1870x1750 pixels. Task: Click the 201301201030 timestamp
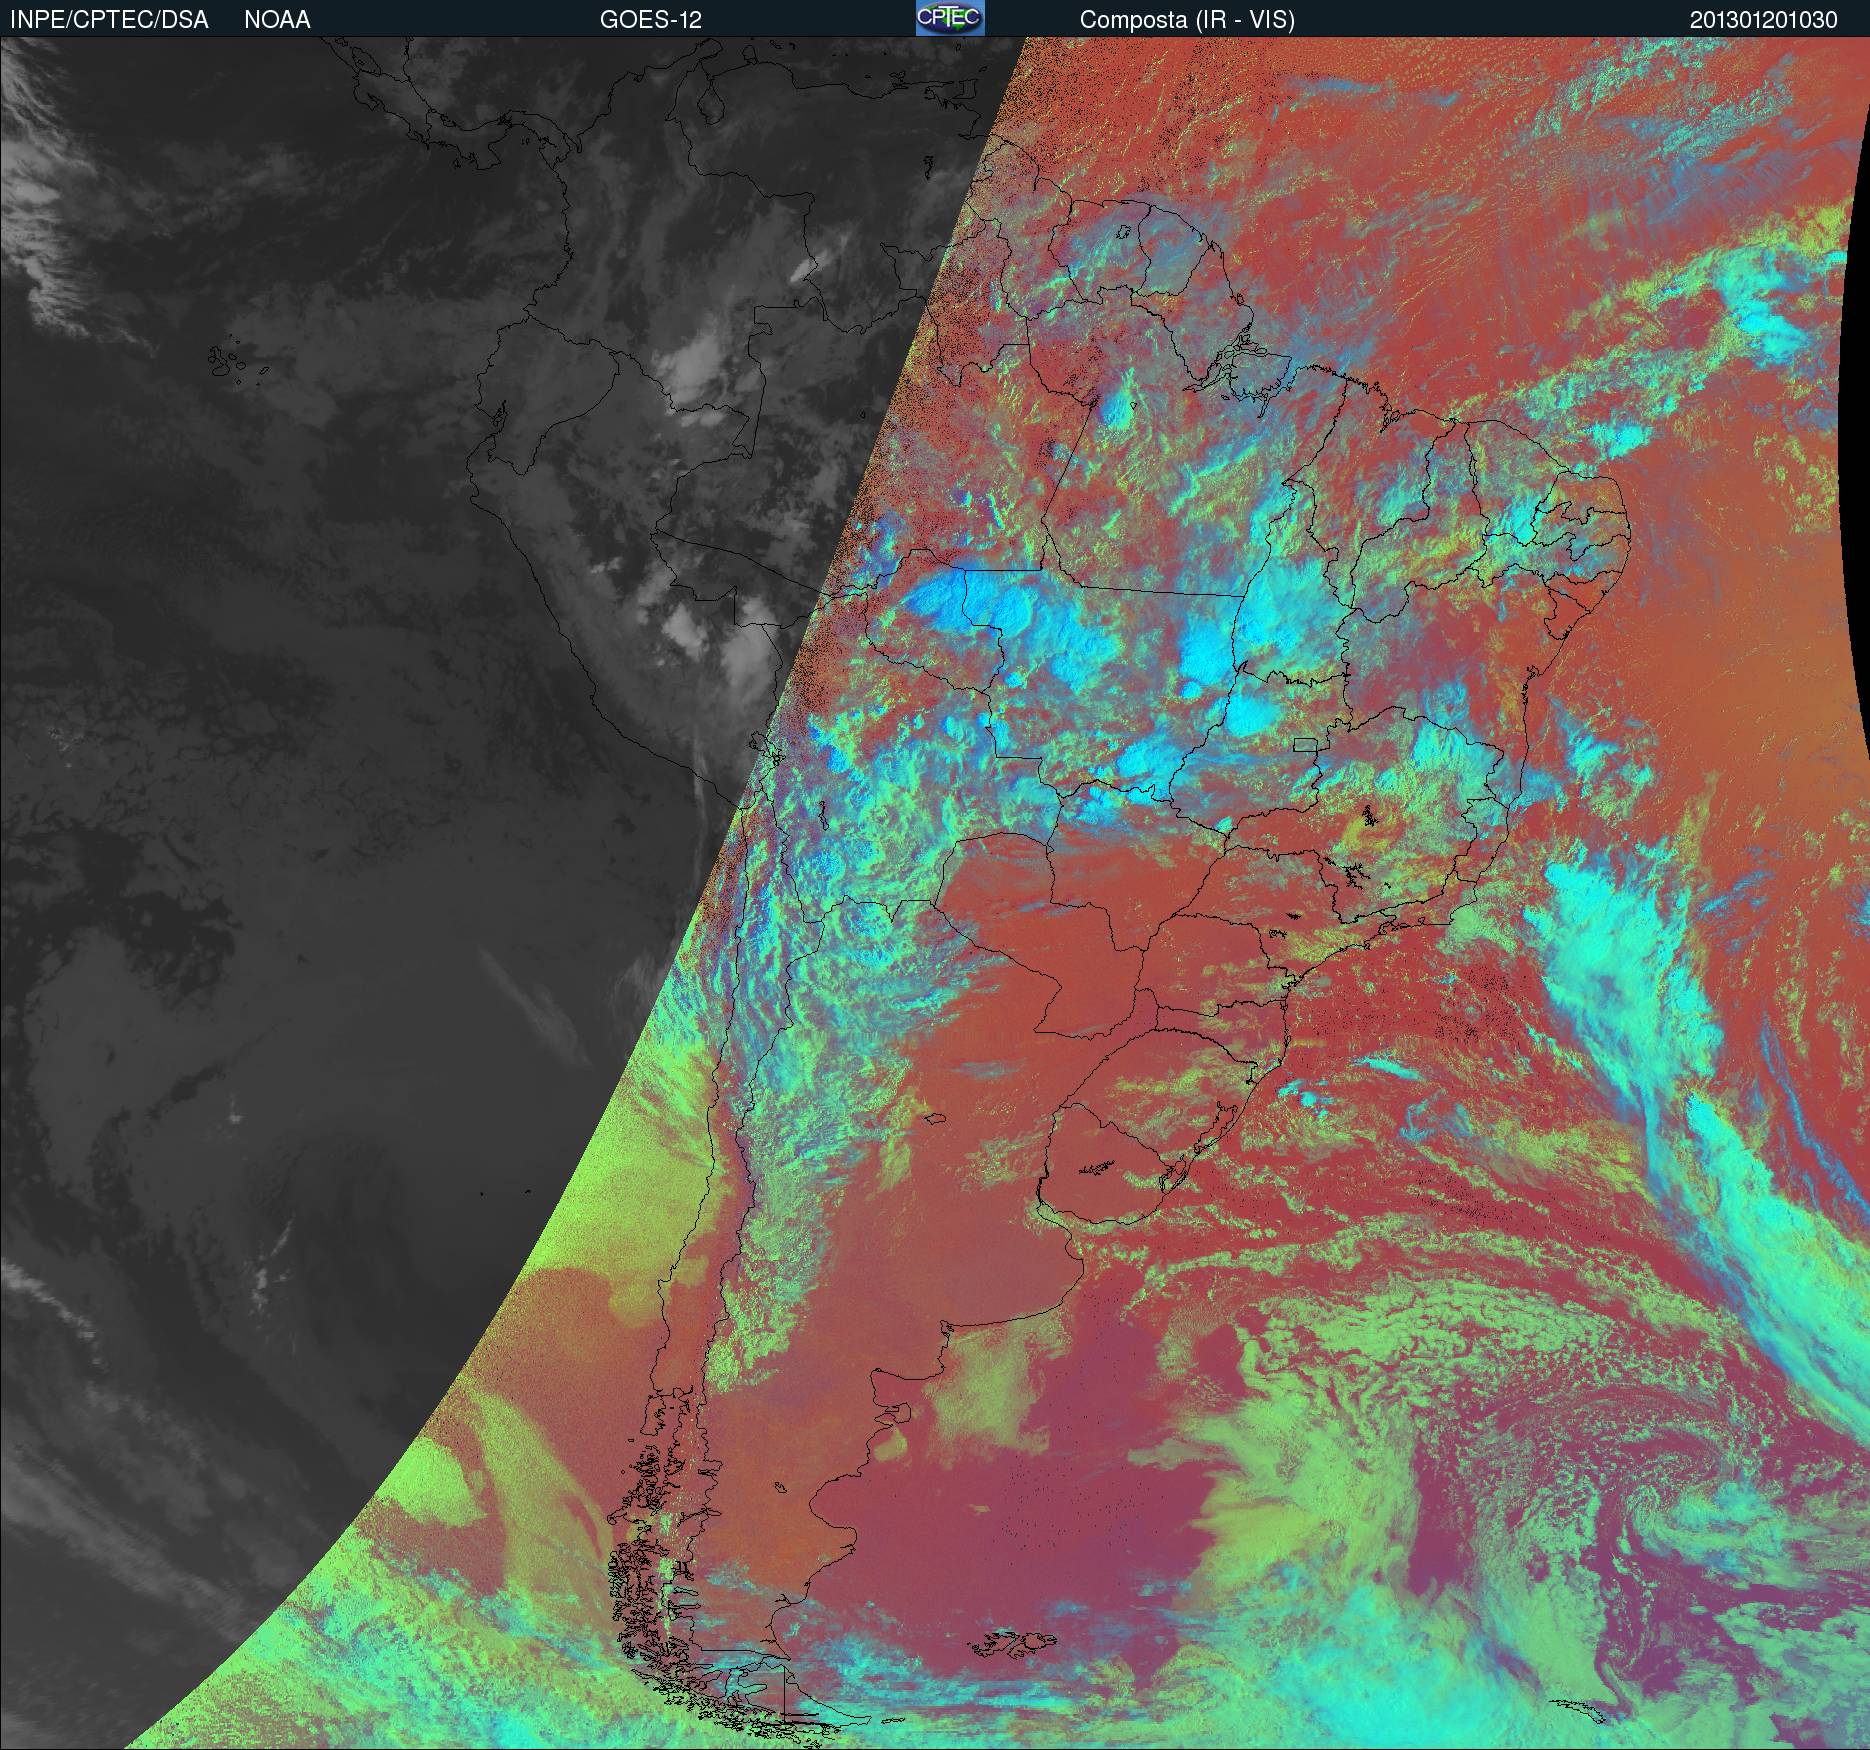[x=1764, y=20]
